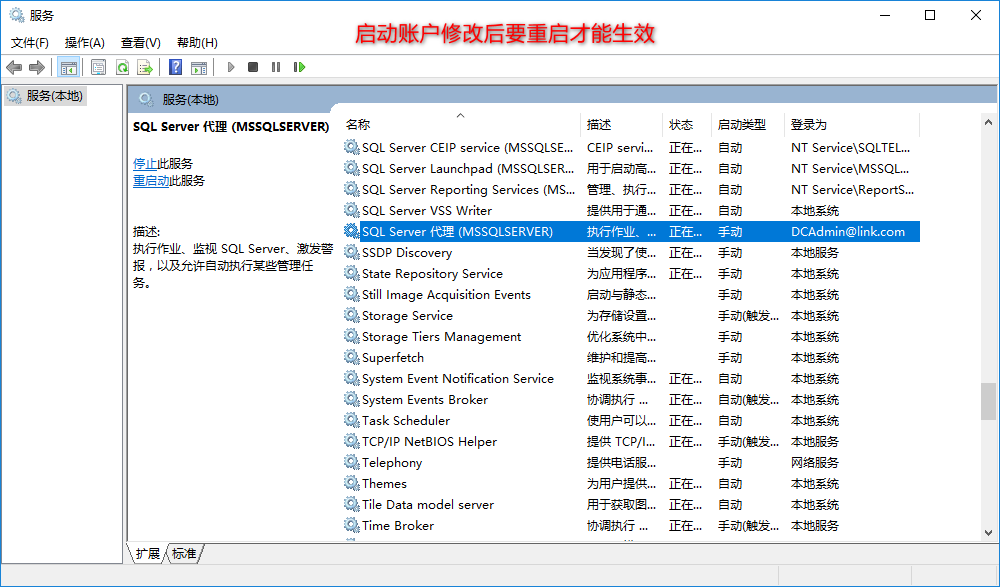Click the Forward arrow toolbar icon

[37, 67]
